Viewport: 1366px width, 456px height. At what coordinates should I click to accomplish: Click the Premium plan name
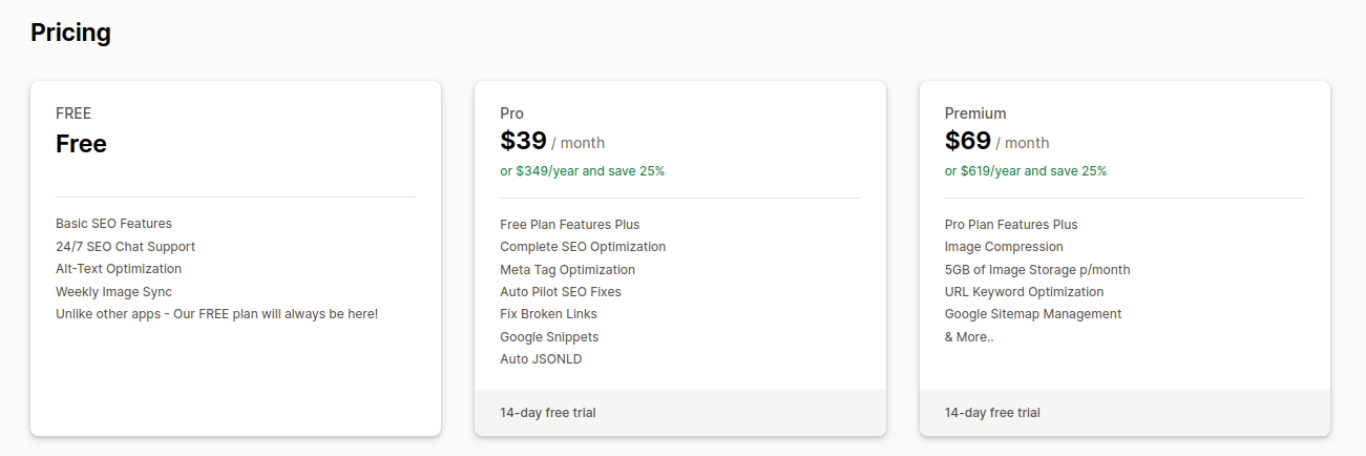975,114
